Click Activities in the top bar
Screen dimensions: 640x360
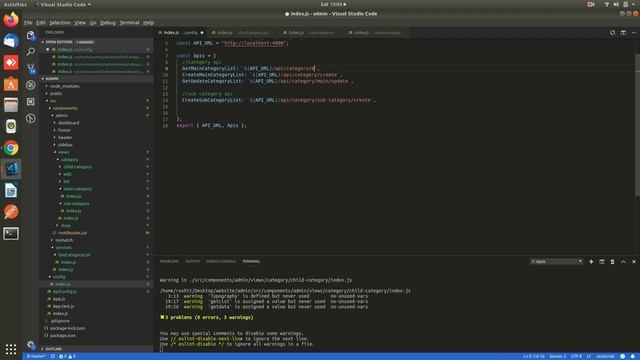(x=16, y=4)
